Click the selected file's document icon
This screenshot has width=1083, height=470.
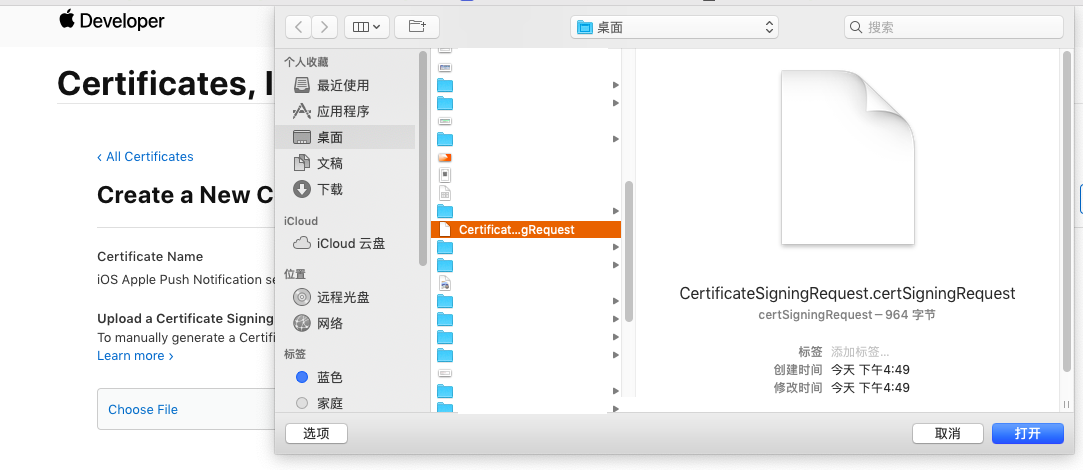pyautogui.click(x=445, y=229)
